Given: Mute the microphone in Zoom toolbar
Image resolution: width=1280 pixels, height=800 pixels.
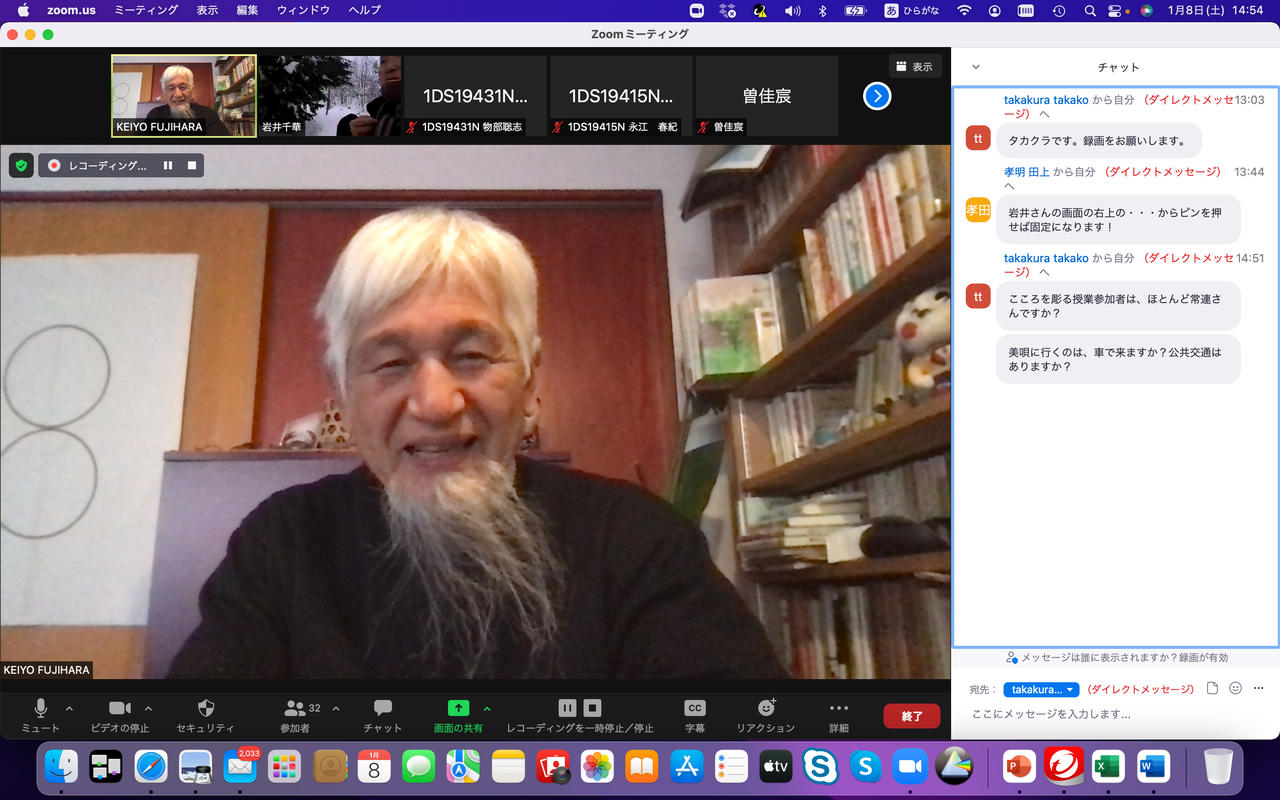Looking at the screenshot, I should pyautogui.click(x=41, y=715).
